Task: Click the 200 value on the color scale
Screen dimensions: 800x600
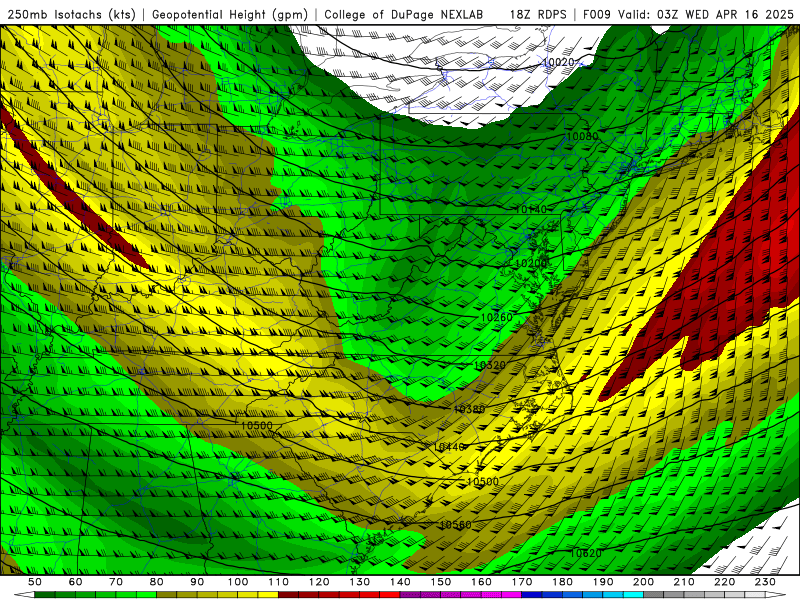Action: tap(644, 582)
